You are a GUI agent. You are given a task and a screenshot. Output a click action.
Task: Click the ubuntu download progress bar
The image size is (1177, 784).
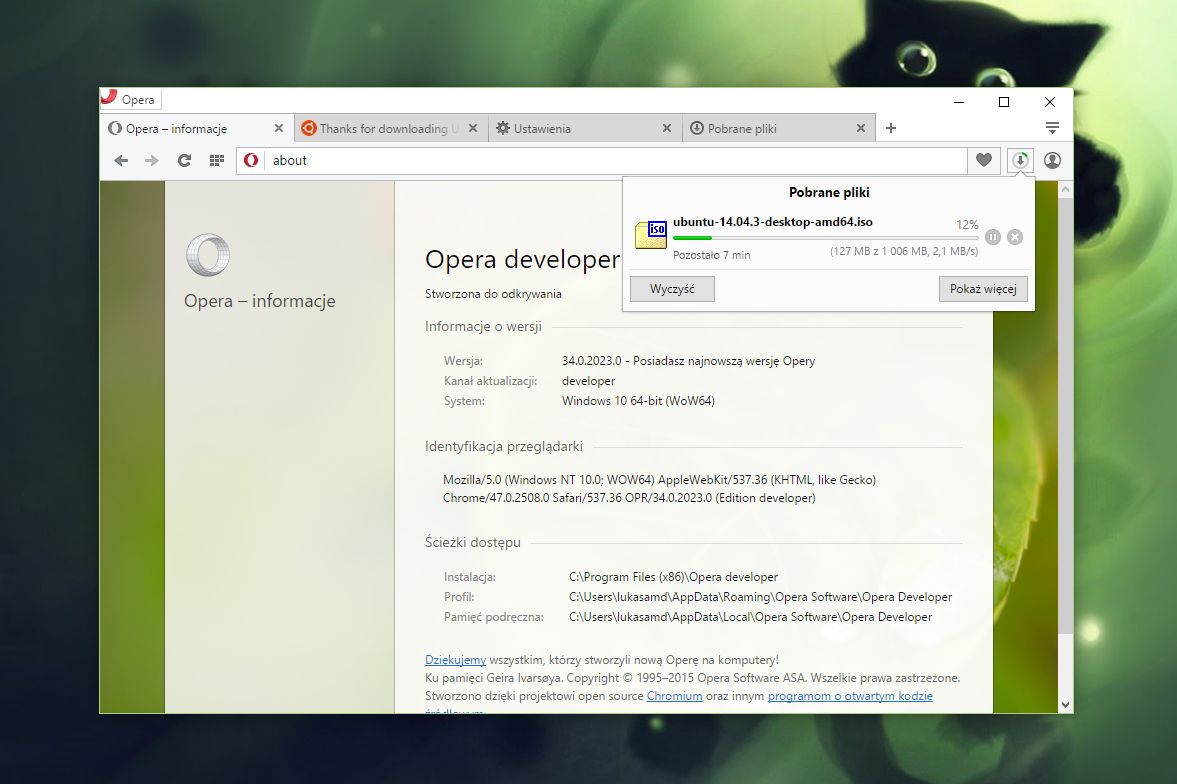click(x=825, y=238)
